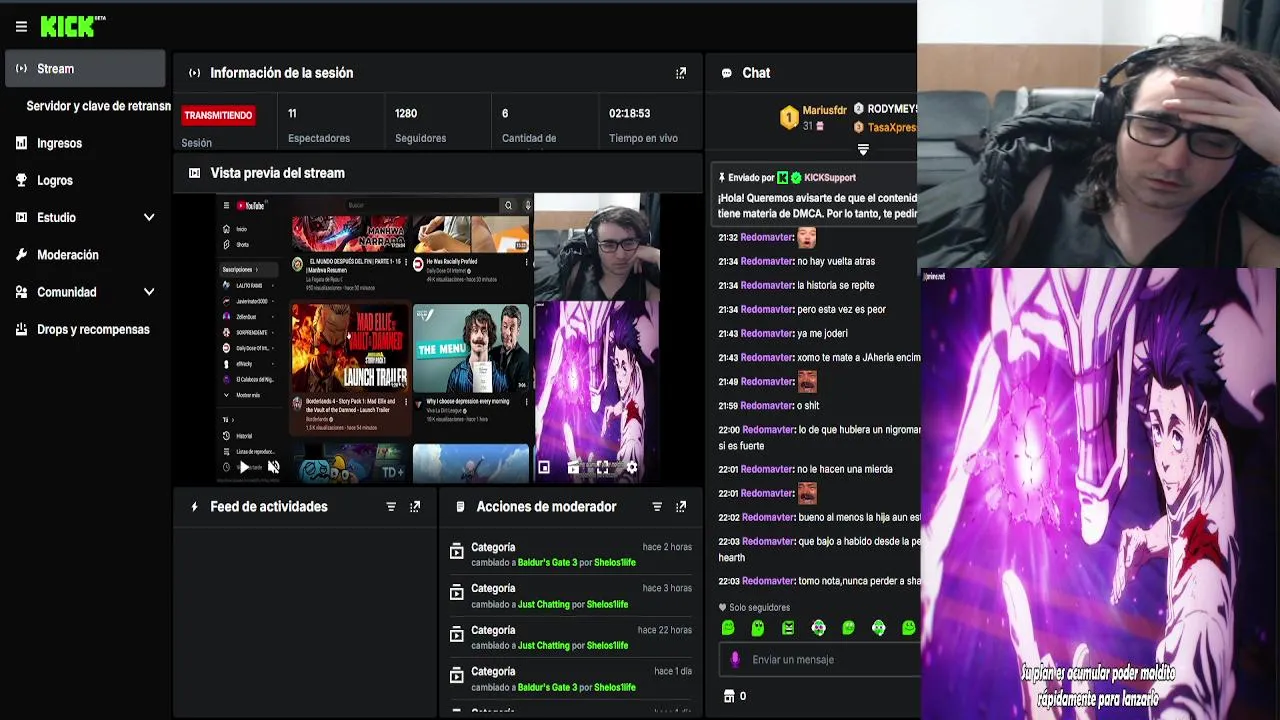1280x720 pixels.
Task: Click the 02:18:53 Tiempo en vivo value
Action: 630,114
